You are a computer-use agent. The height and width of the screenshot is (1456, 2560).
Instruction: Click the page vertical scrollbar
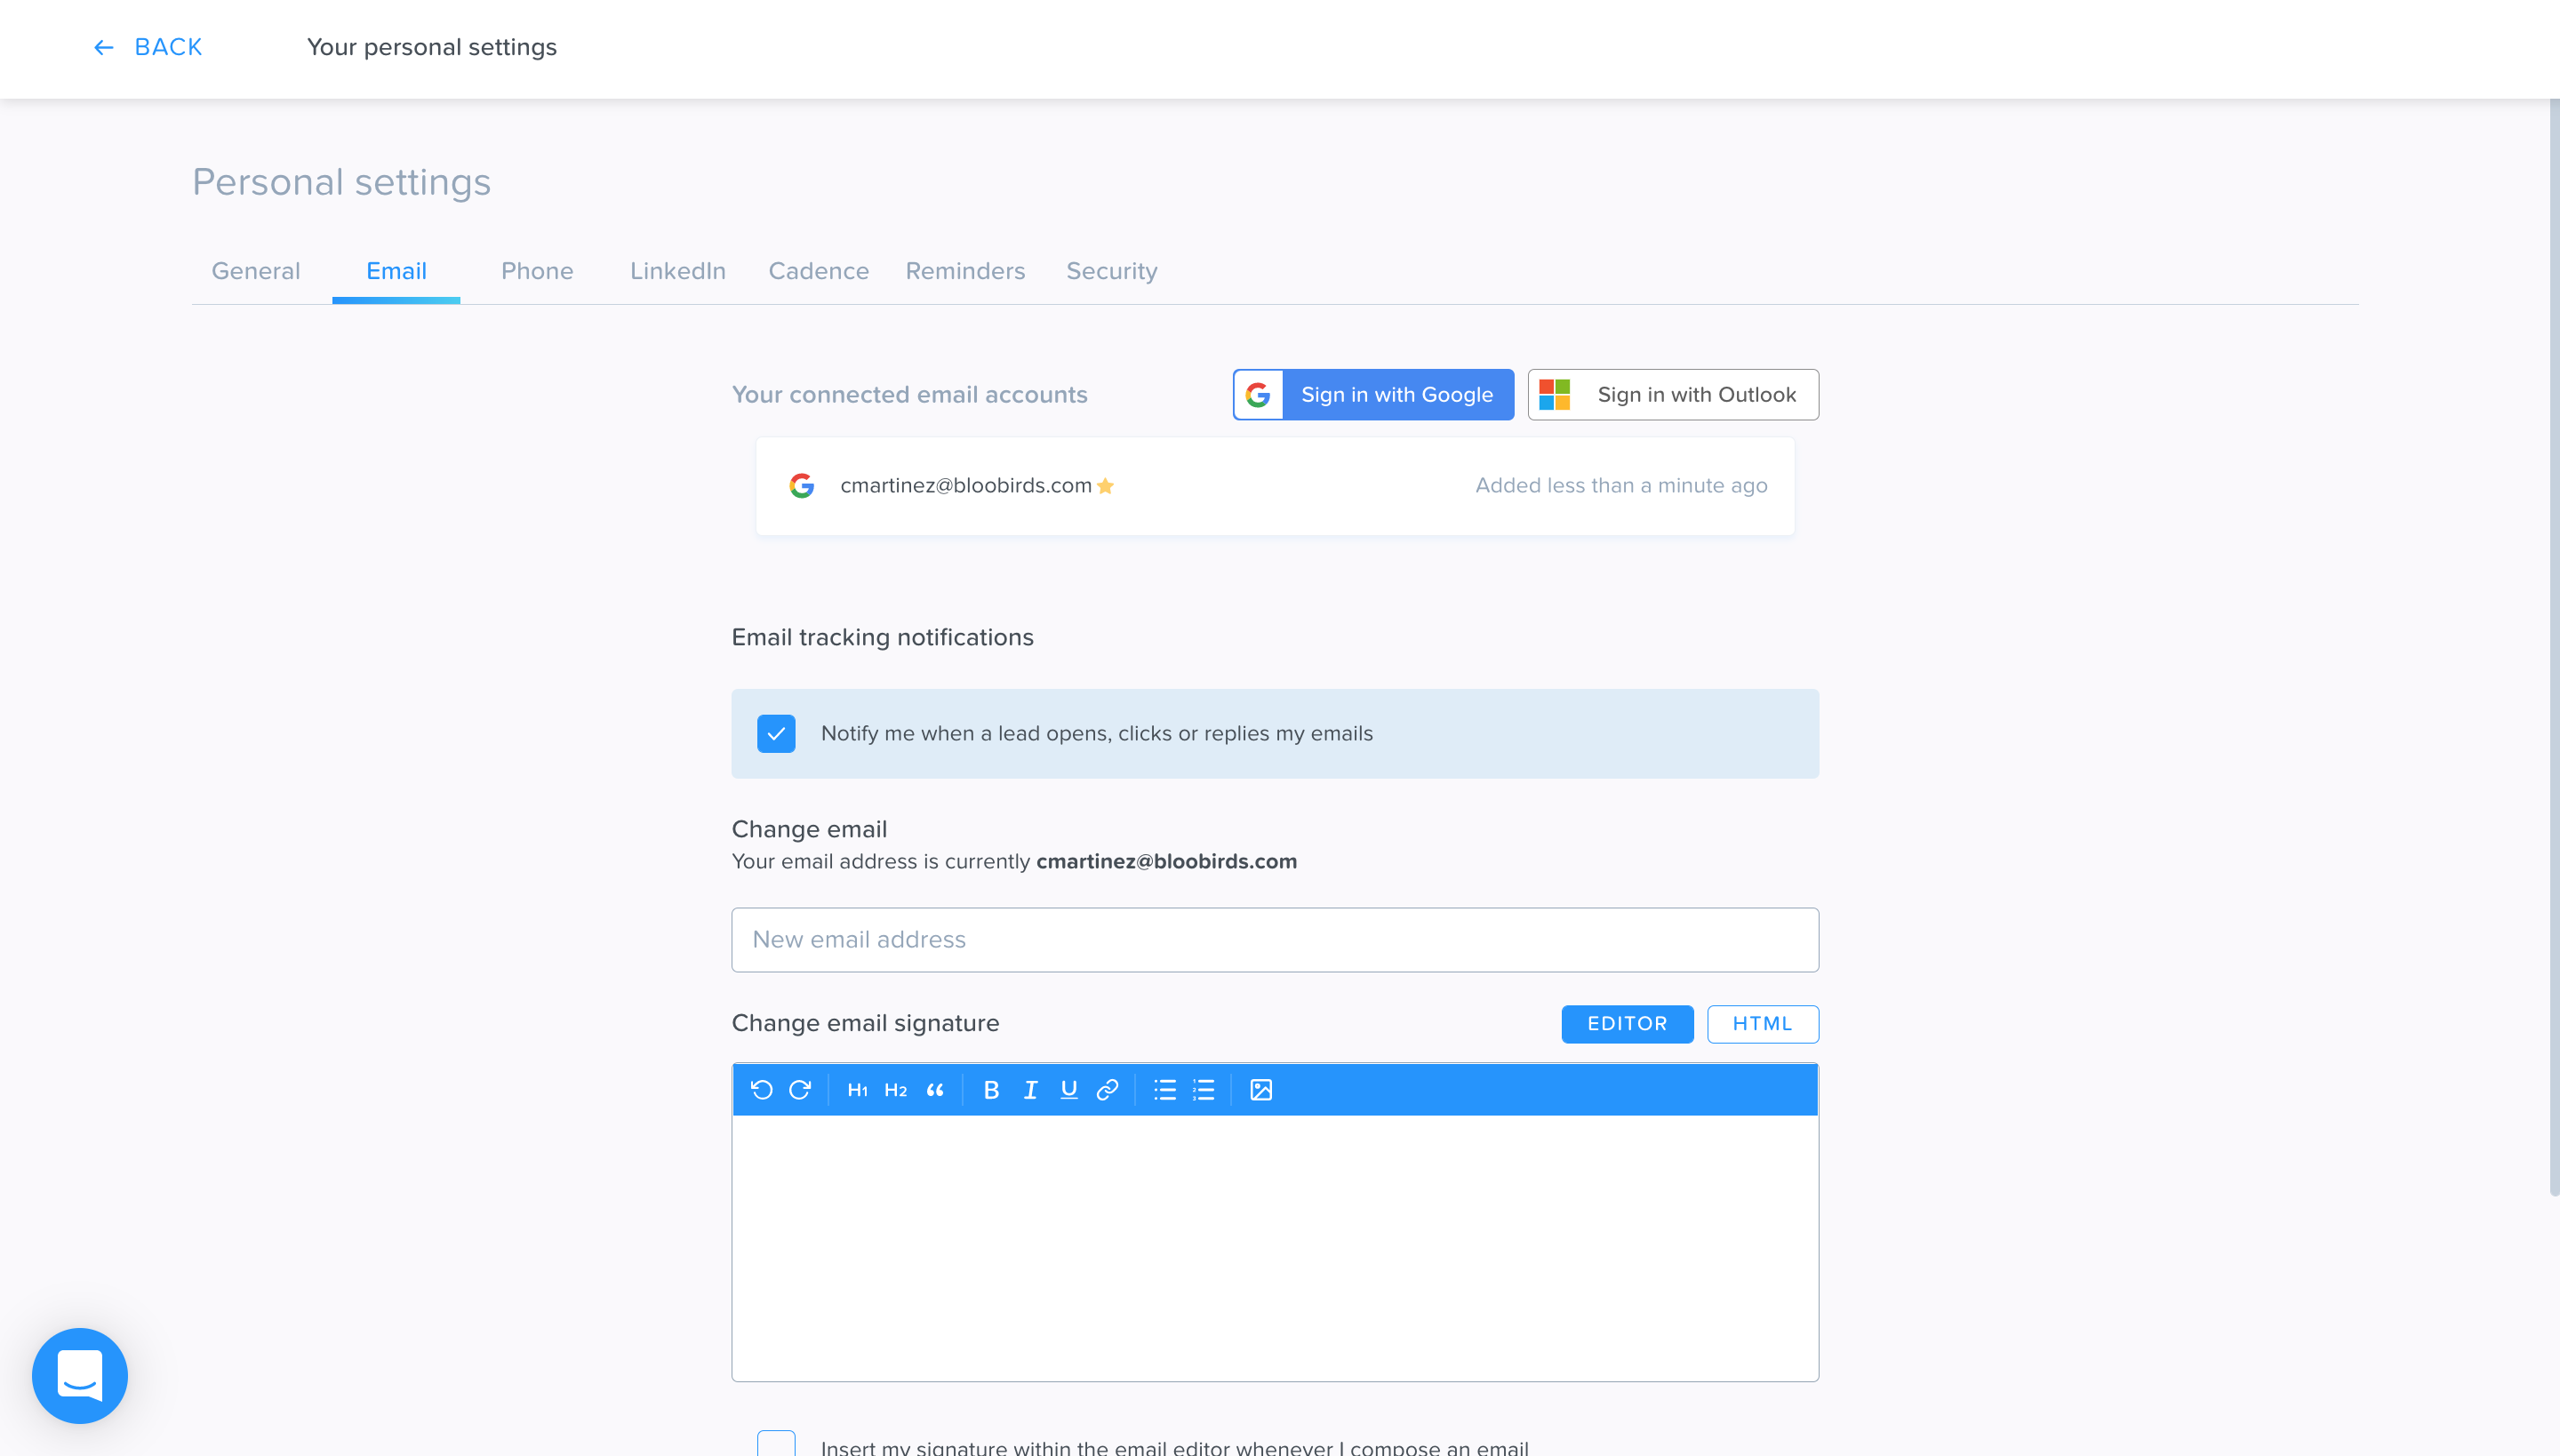pos(2554,646)
